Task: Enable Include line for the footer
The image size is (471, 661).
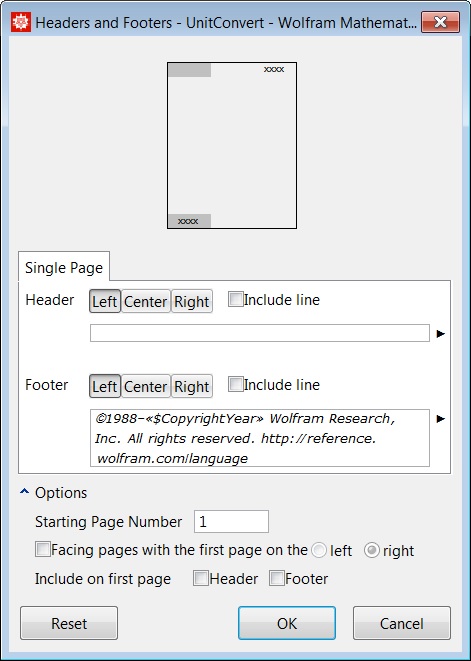Action: [235, 384]
